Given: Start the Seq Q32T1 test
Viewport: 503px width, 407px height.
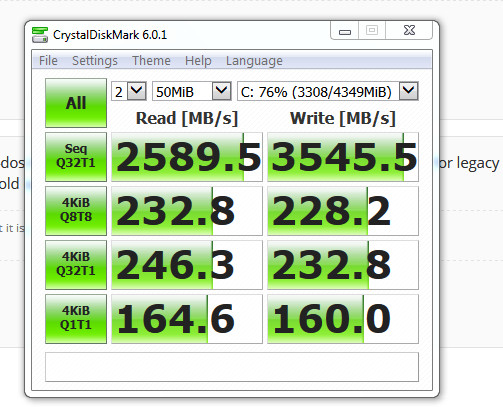Looking at the screenshot, I should point(76,157).
